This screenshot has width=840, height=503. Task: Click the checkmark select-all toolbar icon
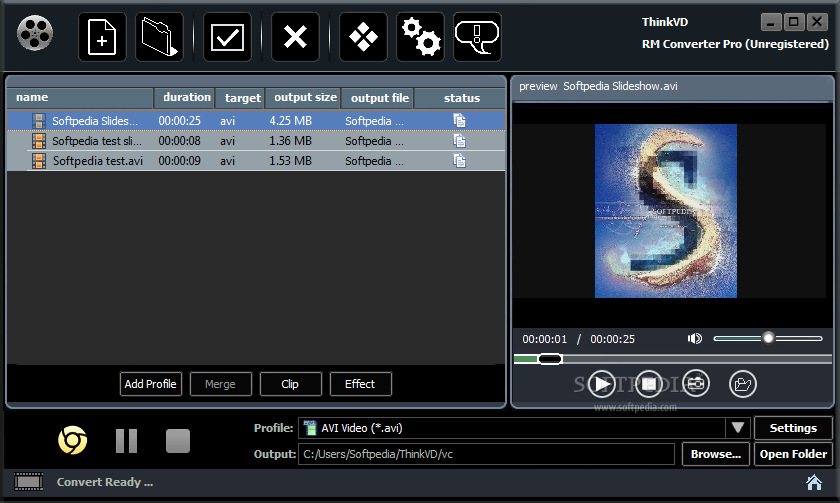click(227, 37)
